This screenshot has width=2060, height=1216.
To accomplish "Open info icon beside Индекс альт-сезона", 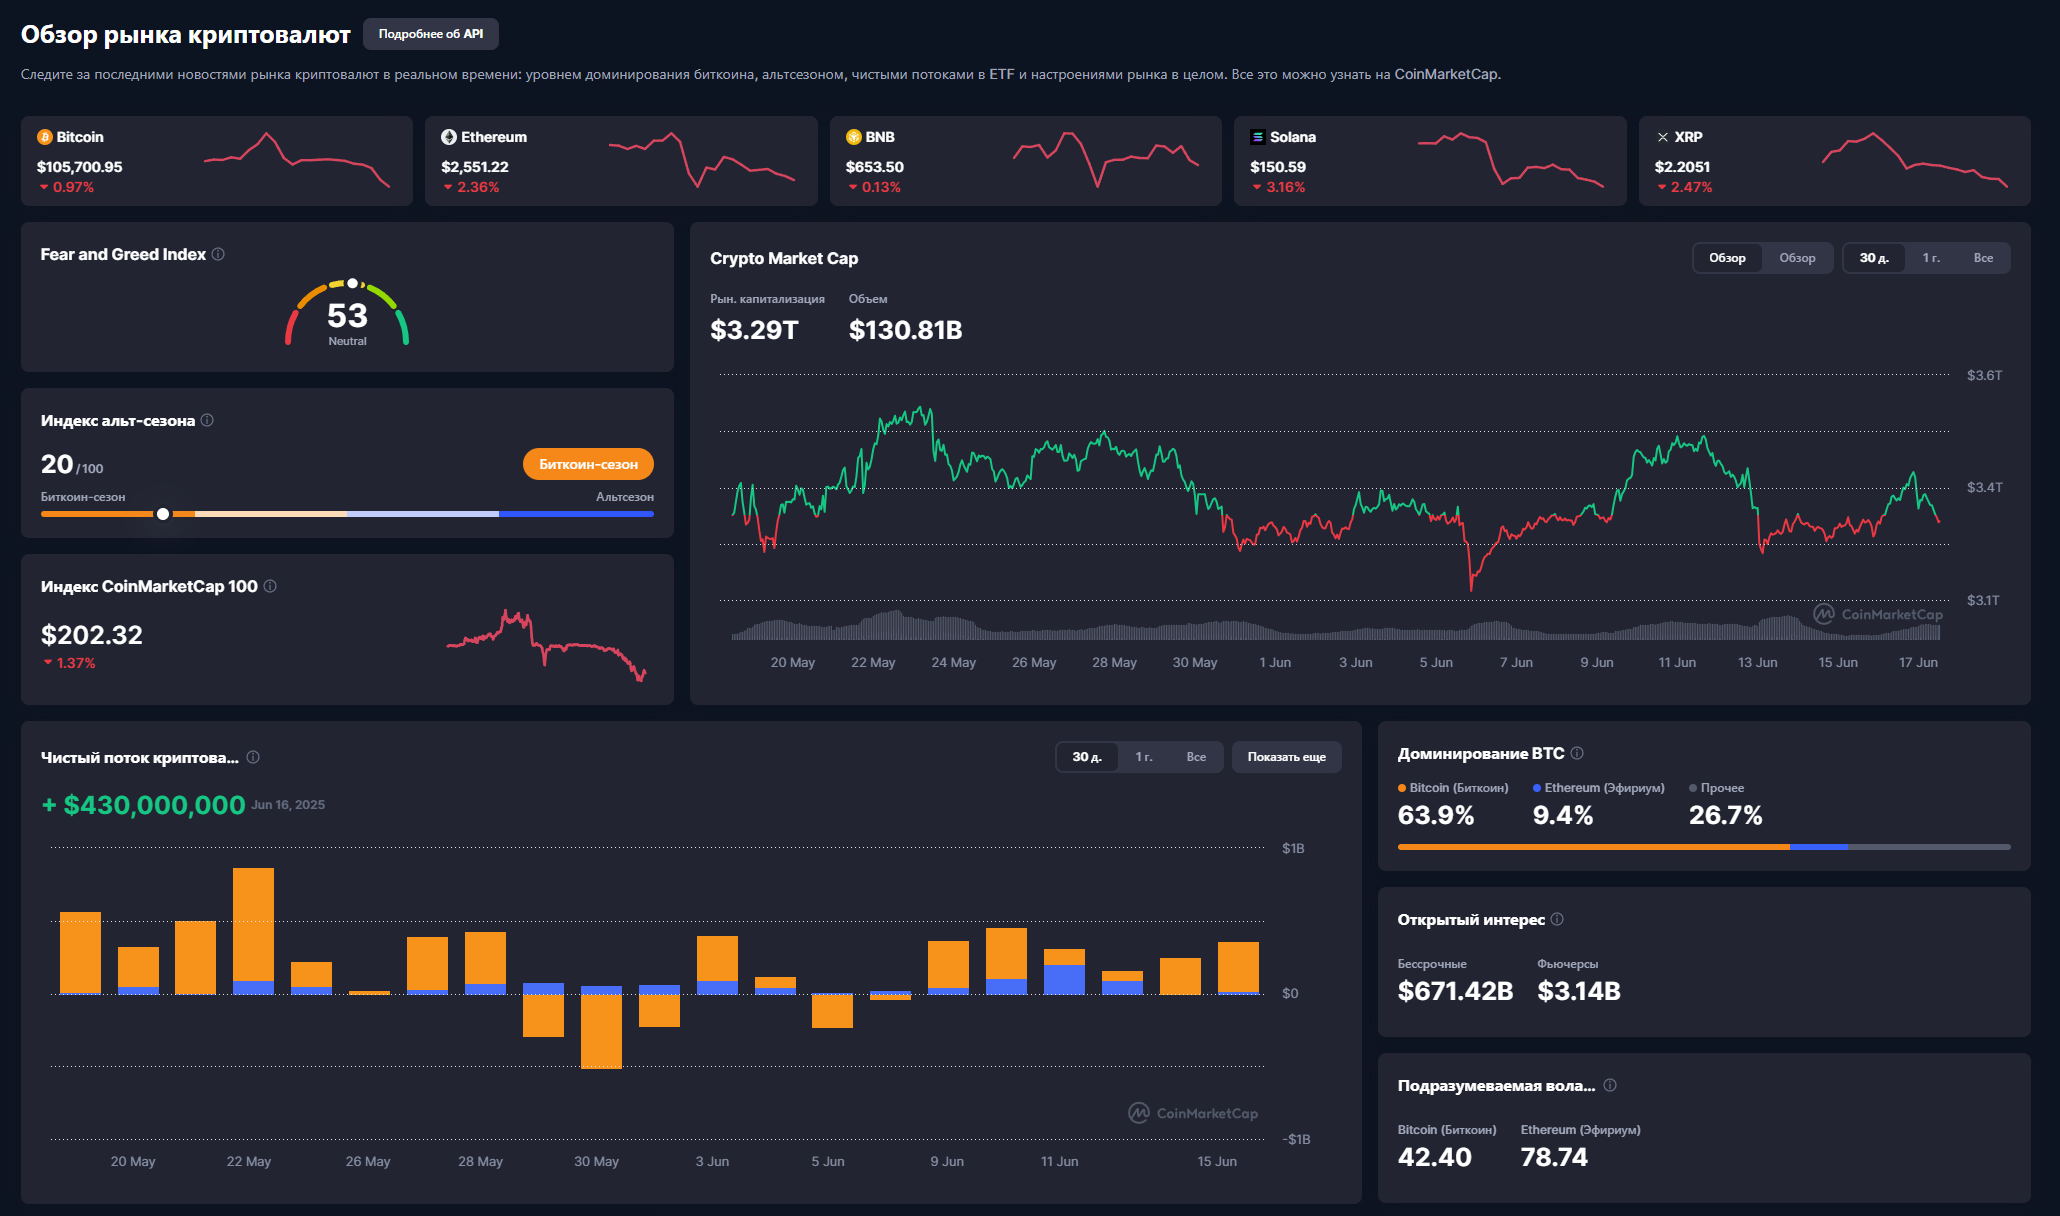I will 207,420.
